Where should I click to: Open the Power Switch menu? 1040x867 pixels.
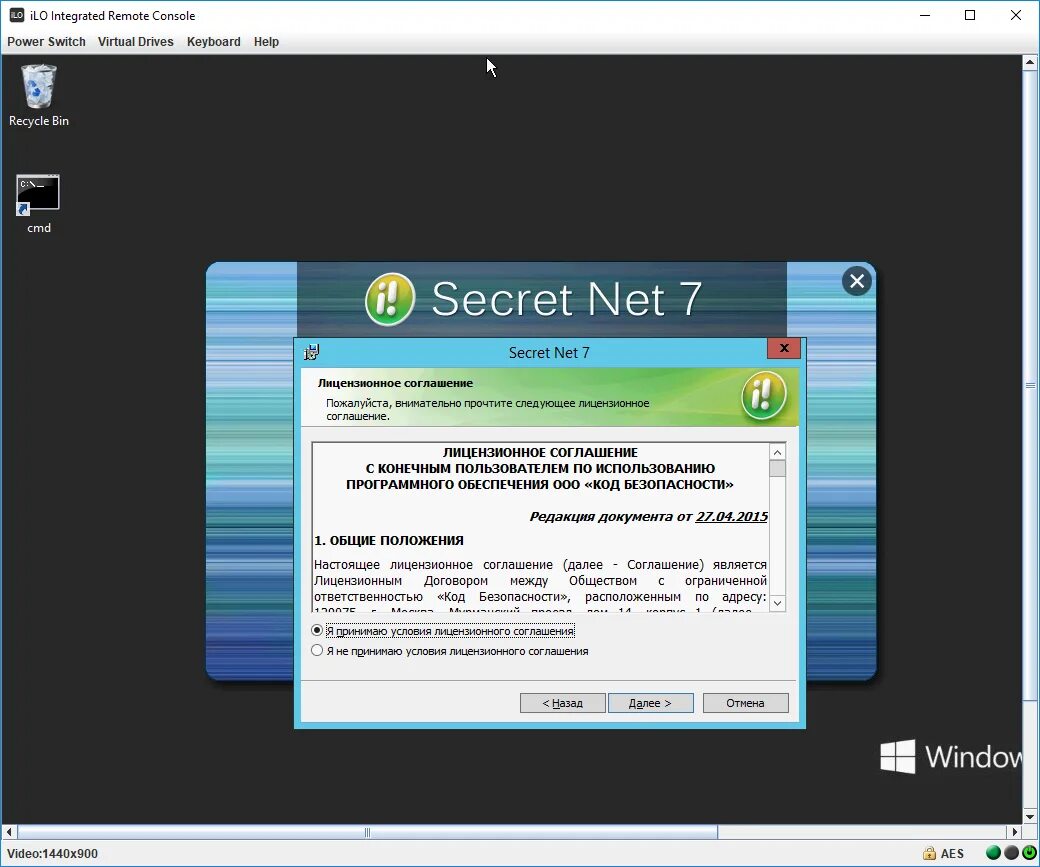(x=46, y=42)
